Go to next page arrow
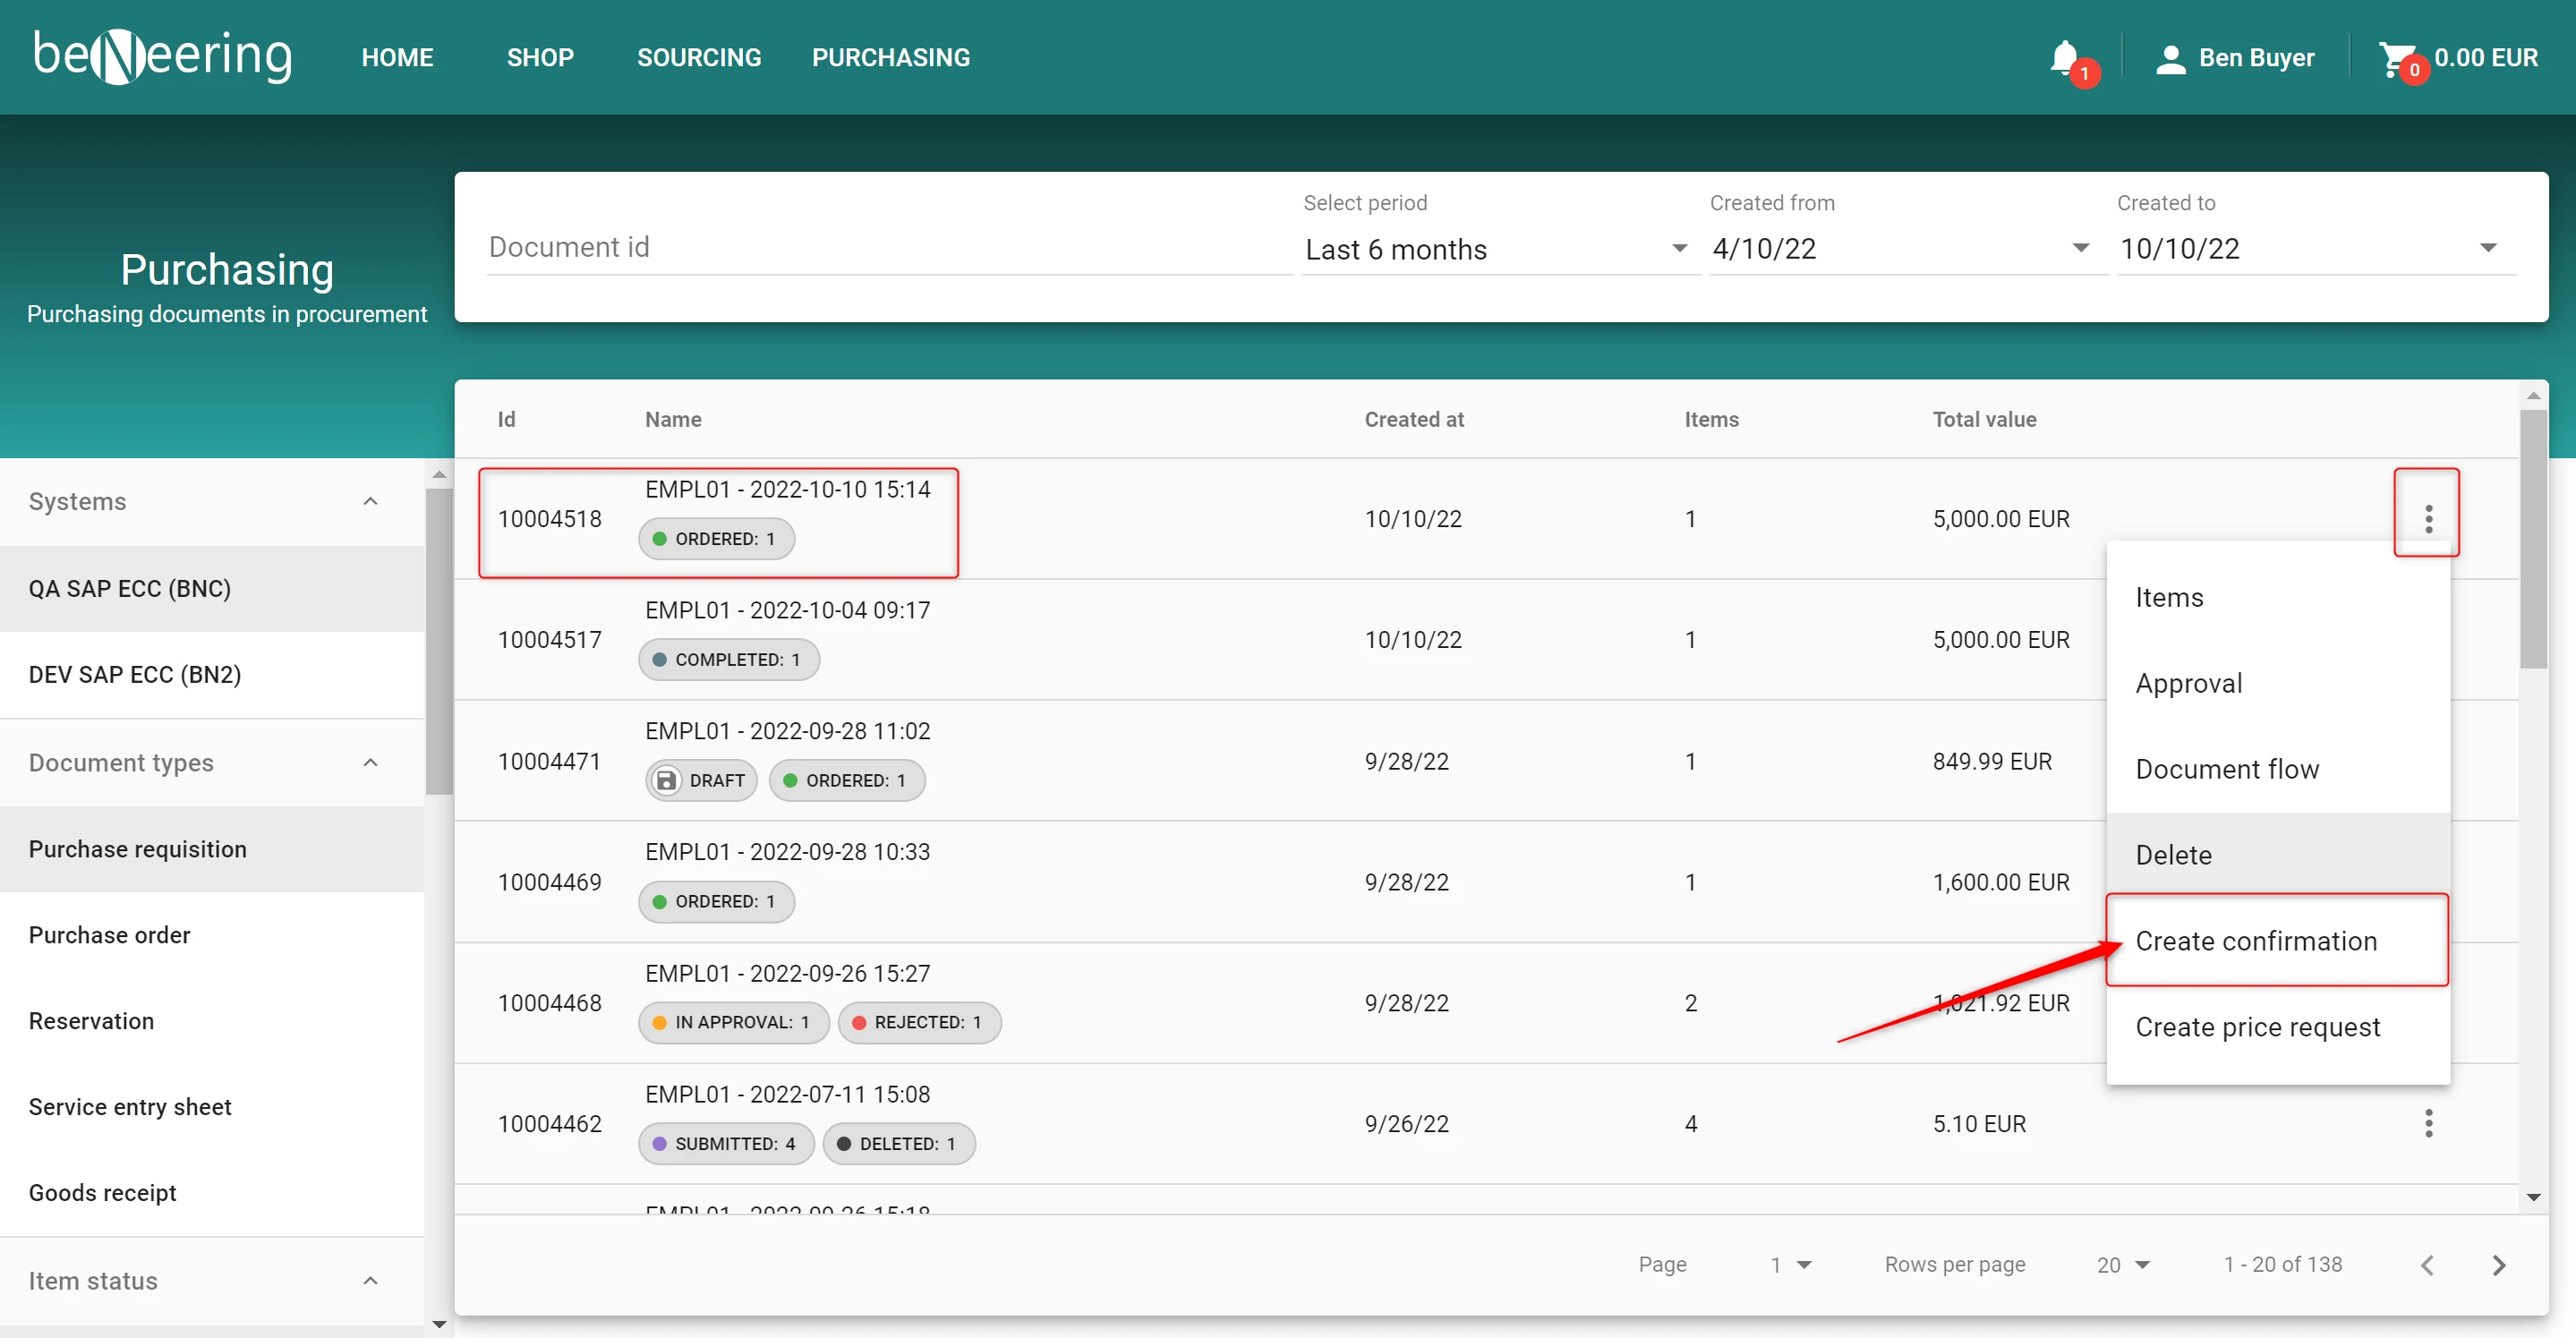Screen dimensions: 2576x1338 tap(2499, 1265)
